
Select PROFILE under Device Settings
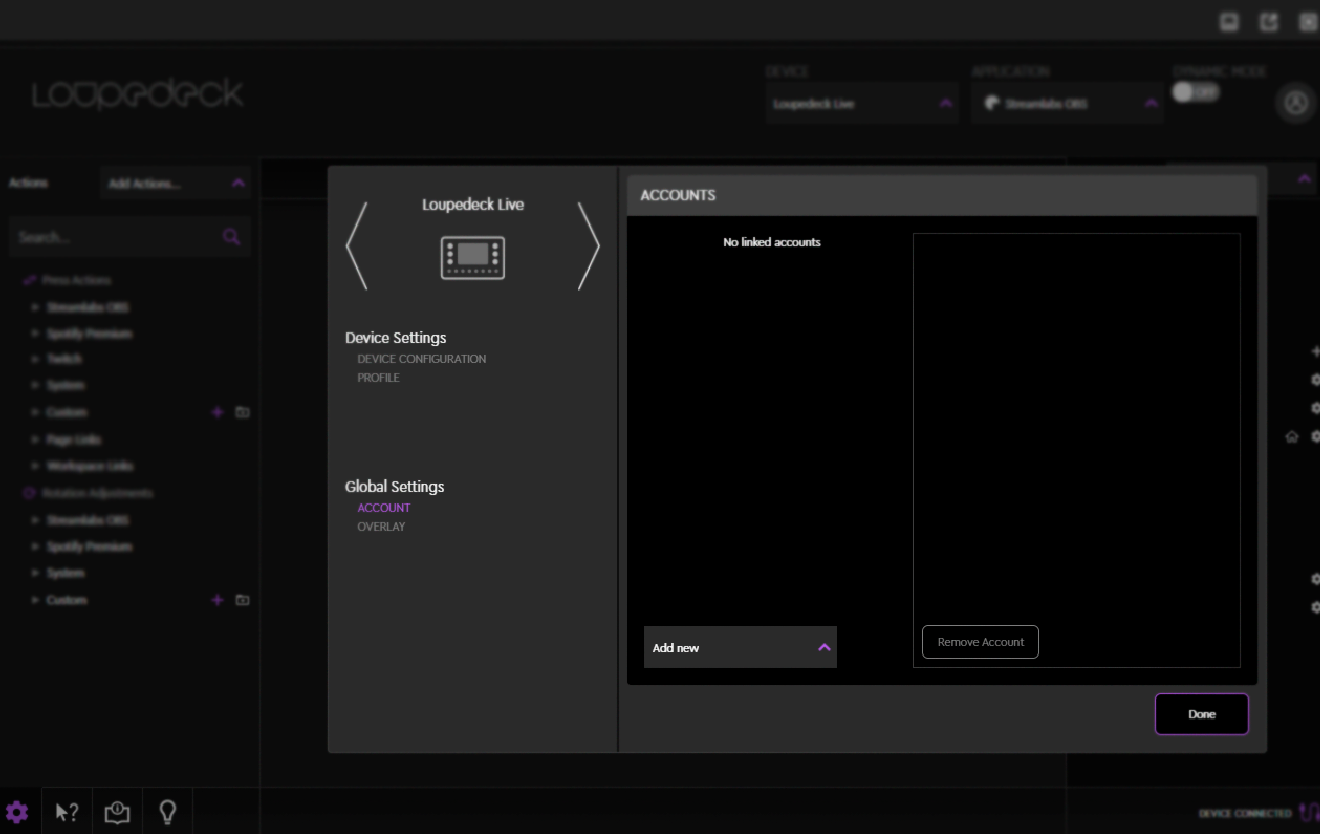378,378
